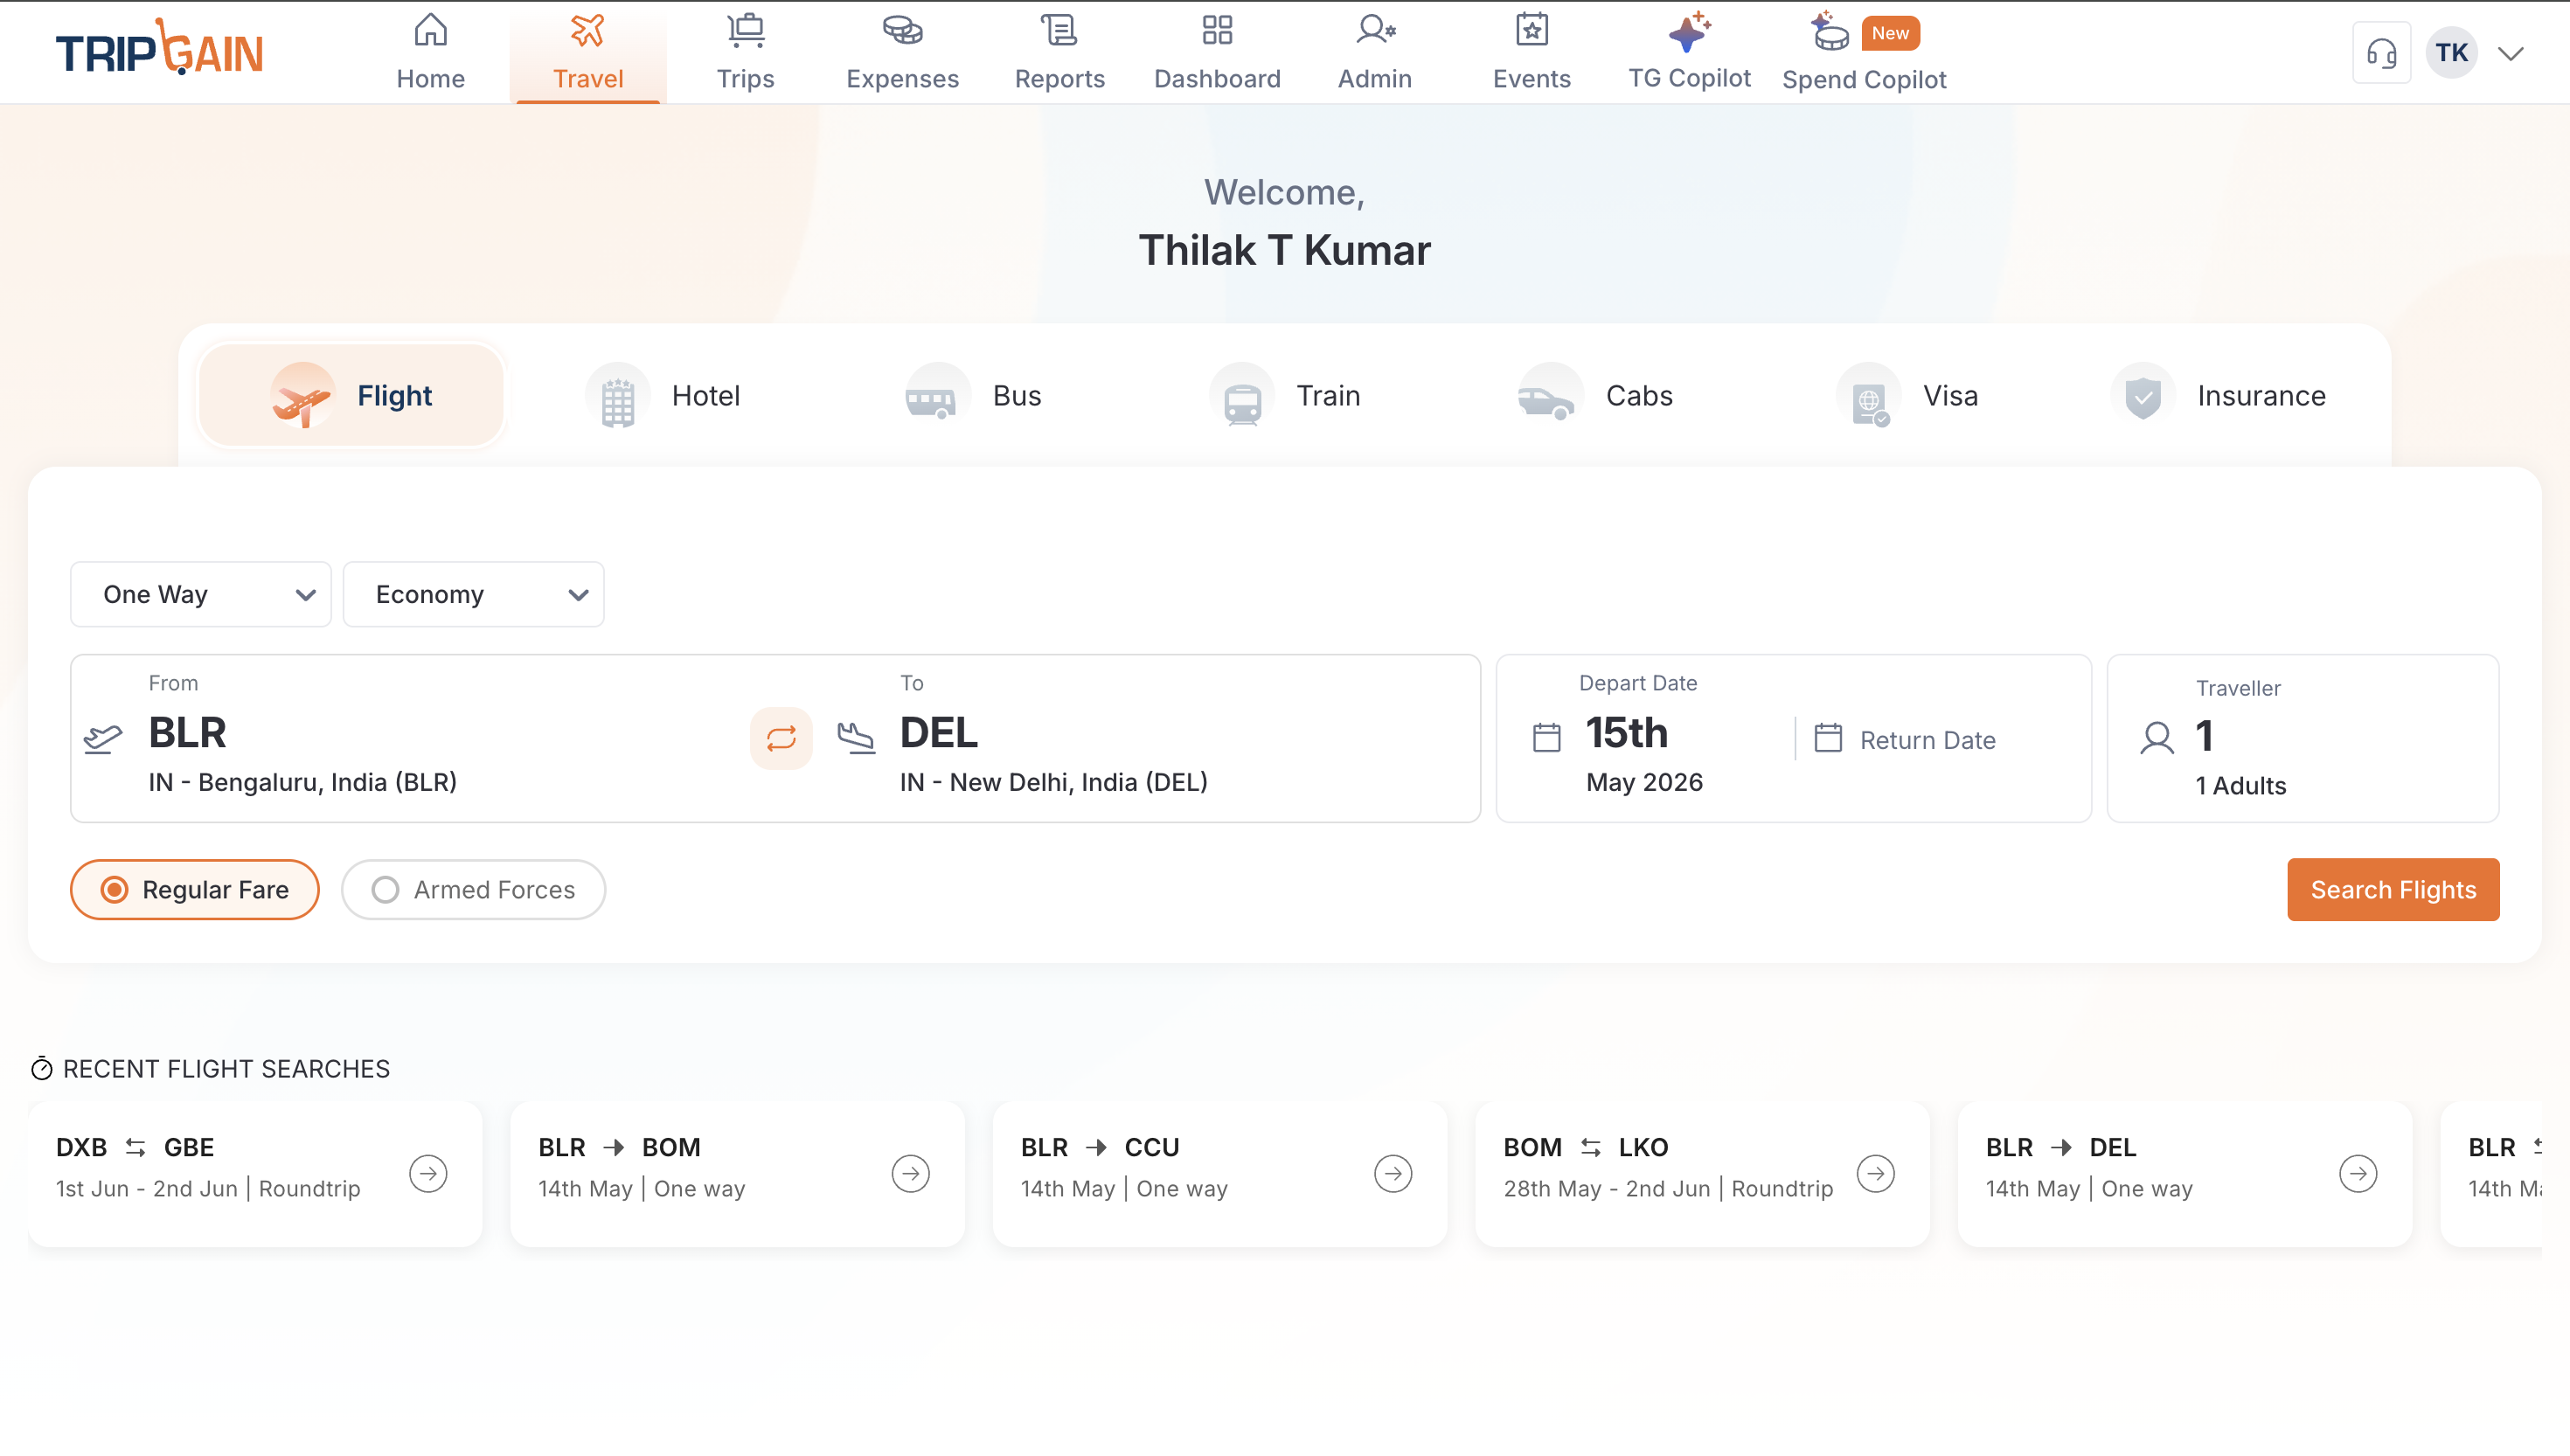This screenshot has width=2570, height=1456.
Task: Click the headset support icon
Action: click(2382, 53)
